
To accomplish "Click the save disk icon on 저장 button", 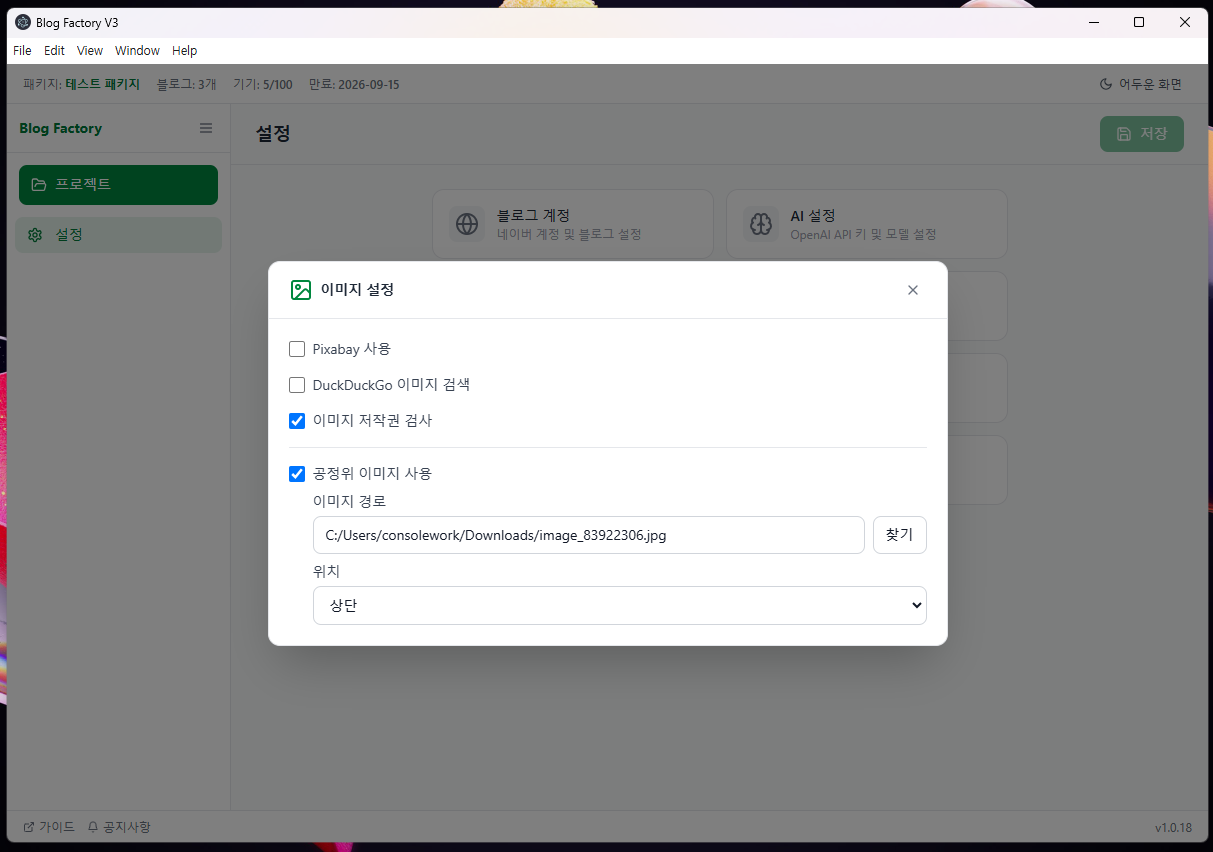I will [x=1122, y=133].
